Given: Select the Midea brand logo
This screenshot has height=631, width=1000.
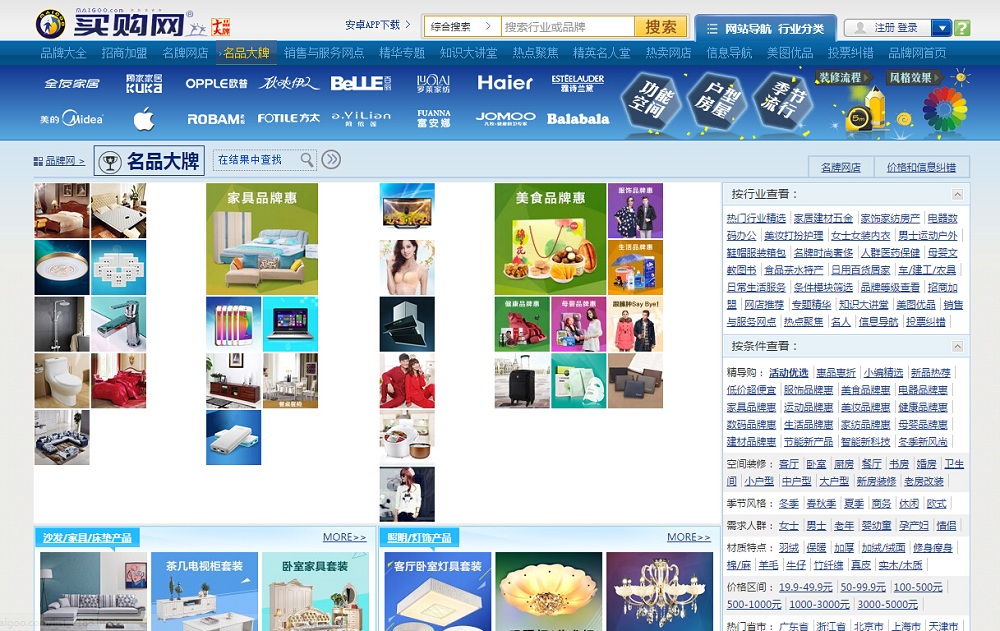Looking at the screenshot, I should pyautogui.click(x=71, y=119).
